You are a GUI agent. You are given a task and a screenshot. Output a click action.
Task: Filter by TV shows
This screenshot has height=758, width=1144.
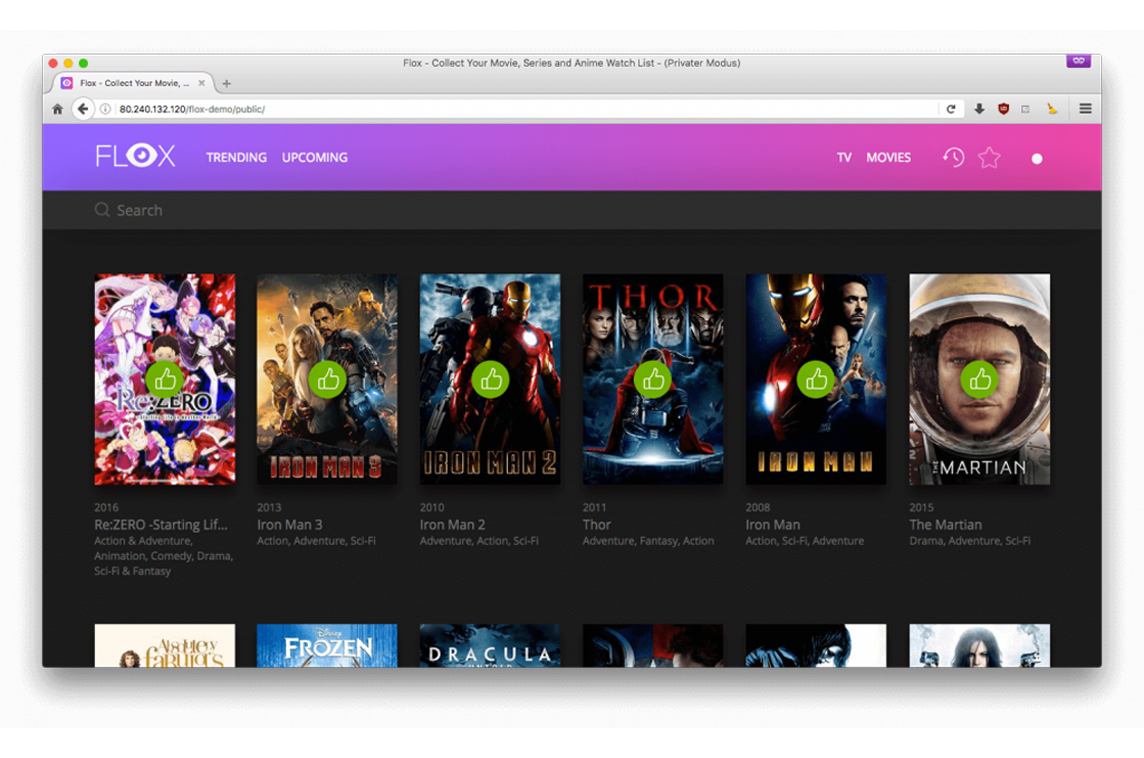pyautogui.click(x=844, y=158)
